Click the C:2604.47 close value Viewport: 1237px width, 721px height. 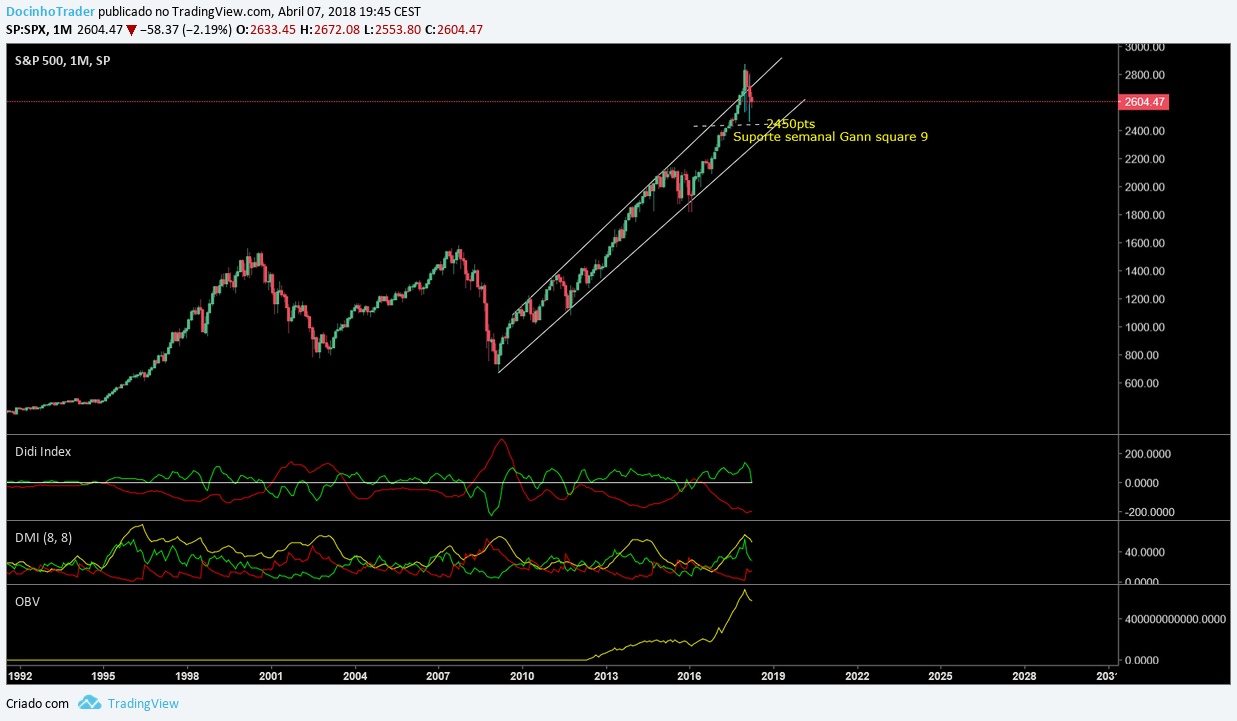coord(453,29)
